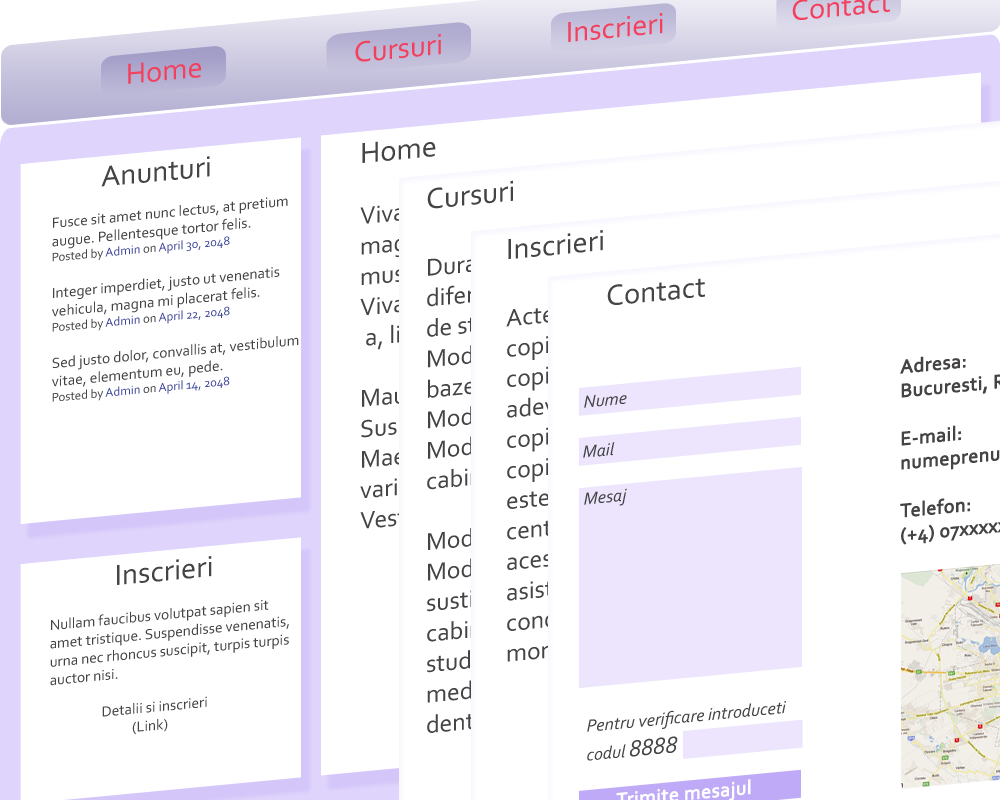1000x800 pixels.
Task: Click the text 'Nullam faucibus volutpat sapien sit'
Action: tap(159, 614)
